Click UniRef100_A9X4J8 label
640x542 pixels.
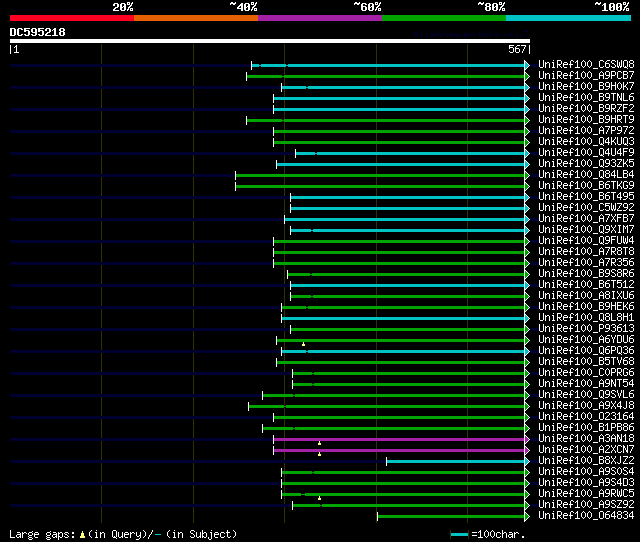586,406
